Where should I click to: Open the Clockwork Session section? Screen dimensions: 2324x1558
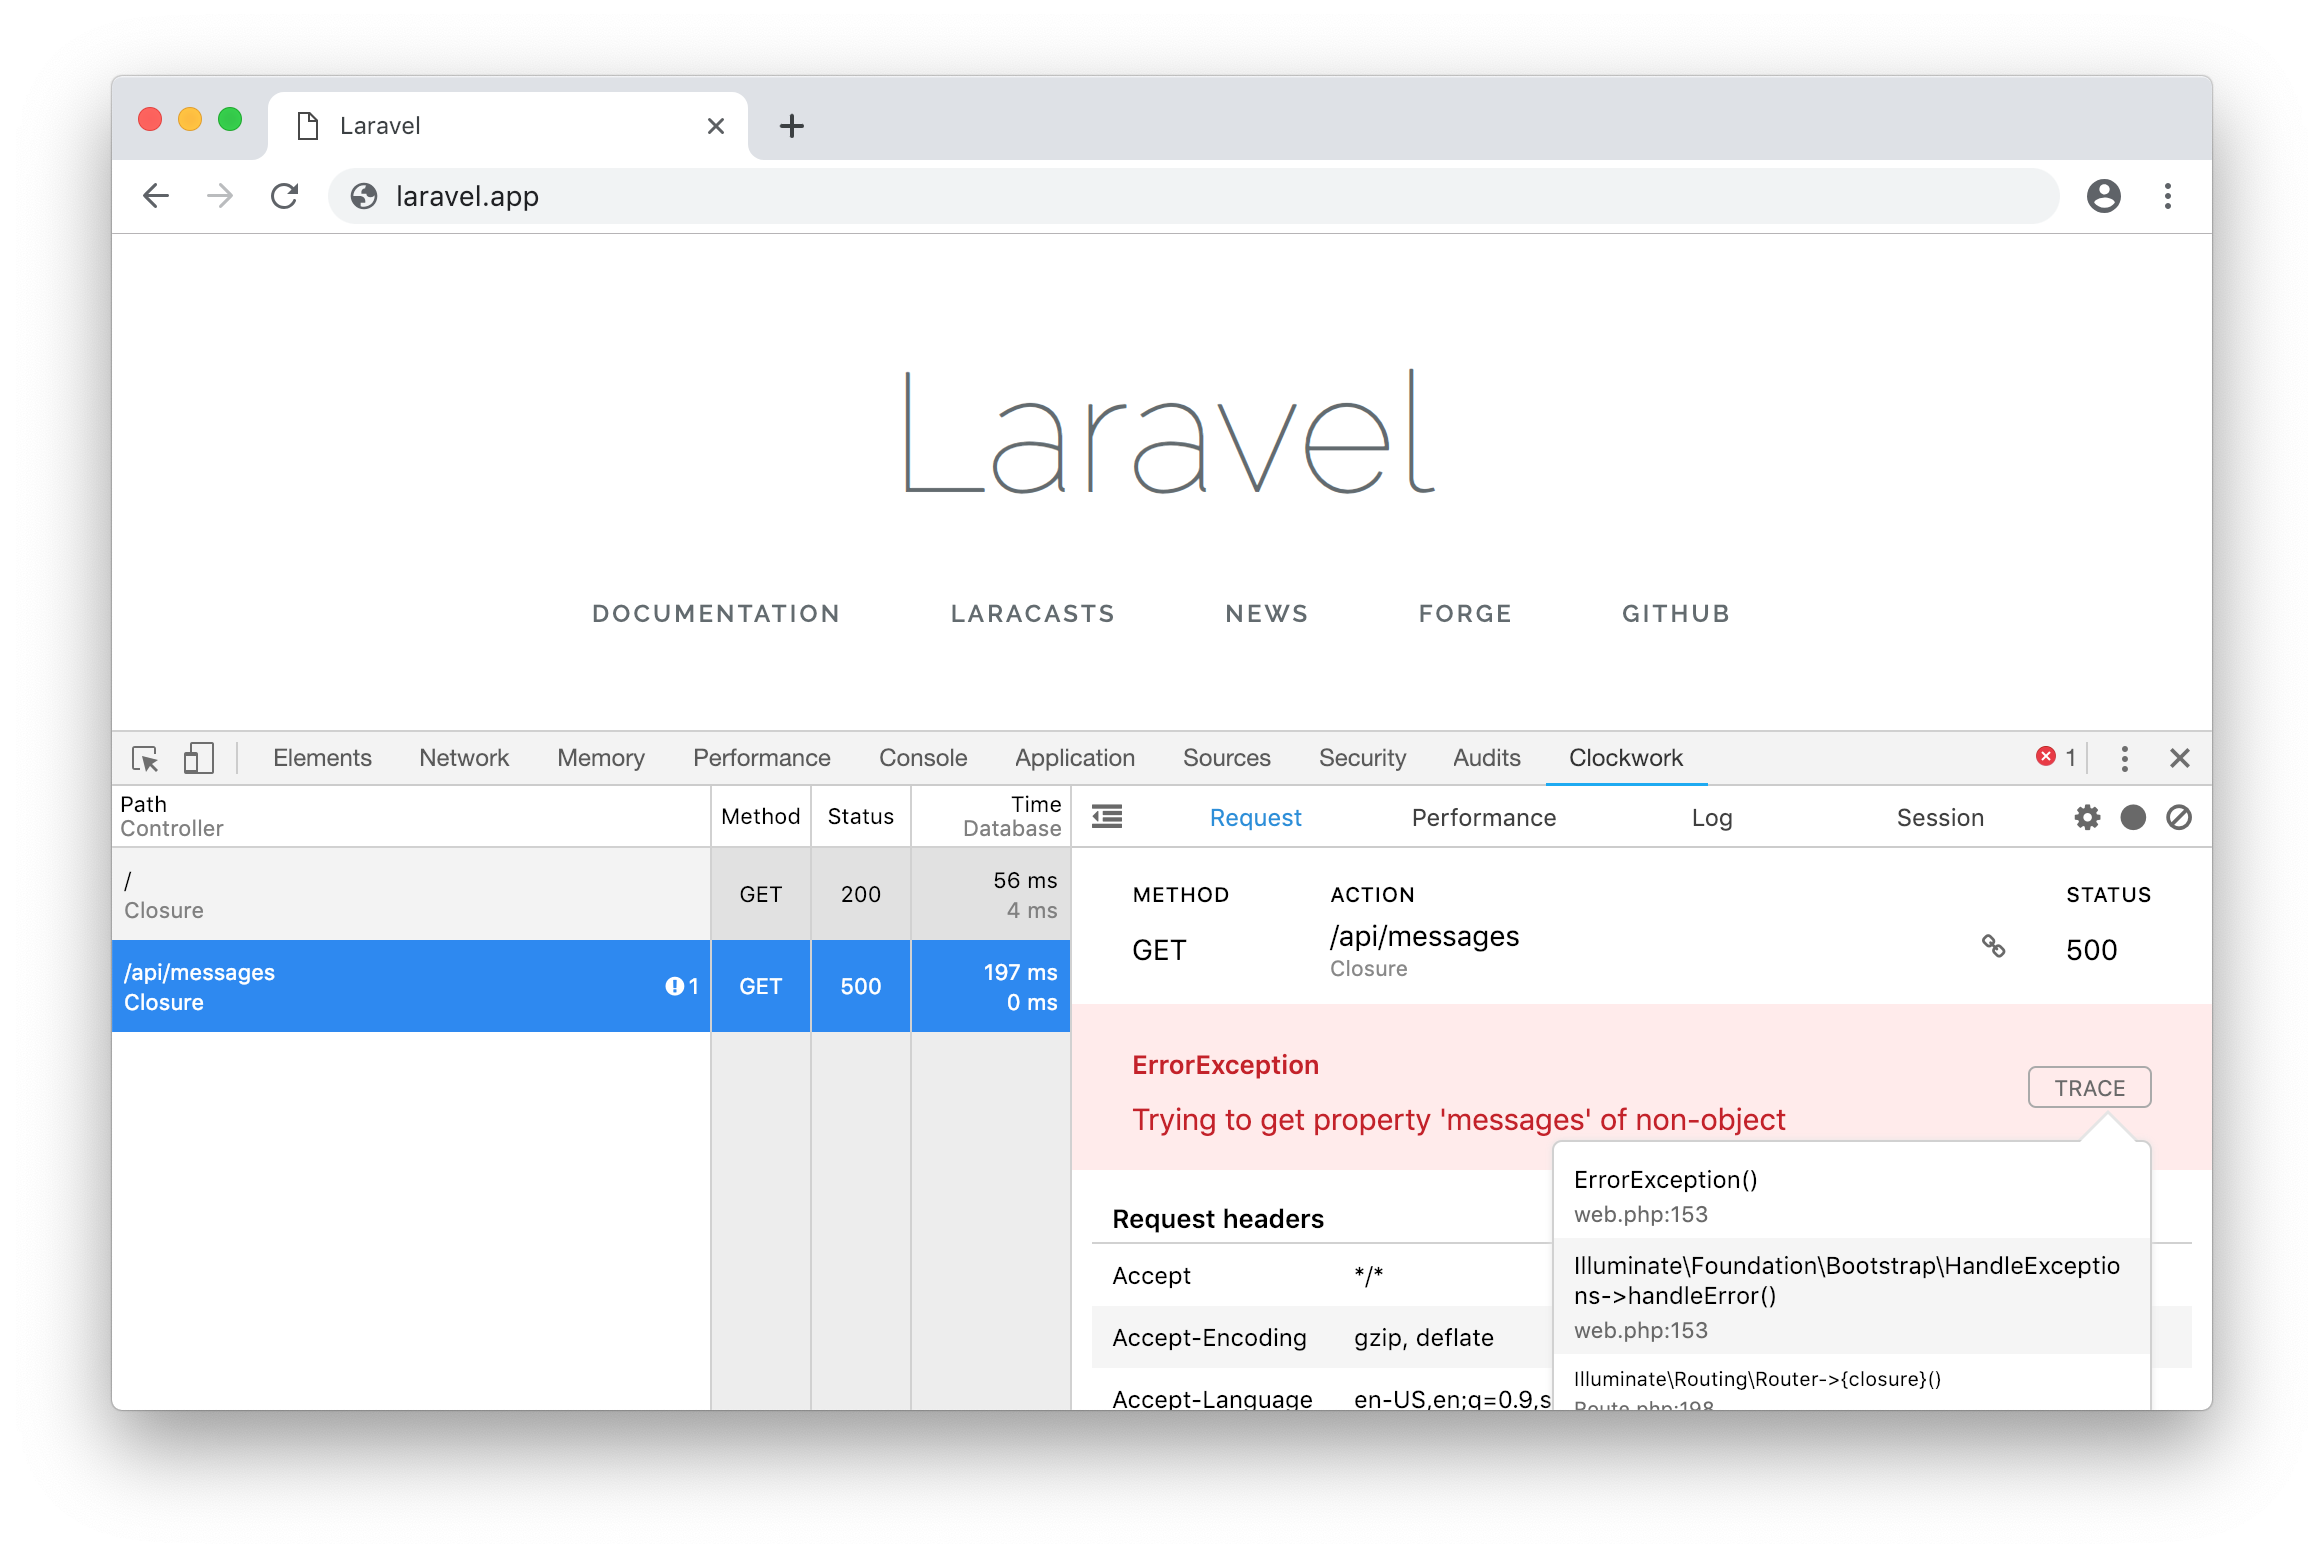[x=1940, y=818]
